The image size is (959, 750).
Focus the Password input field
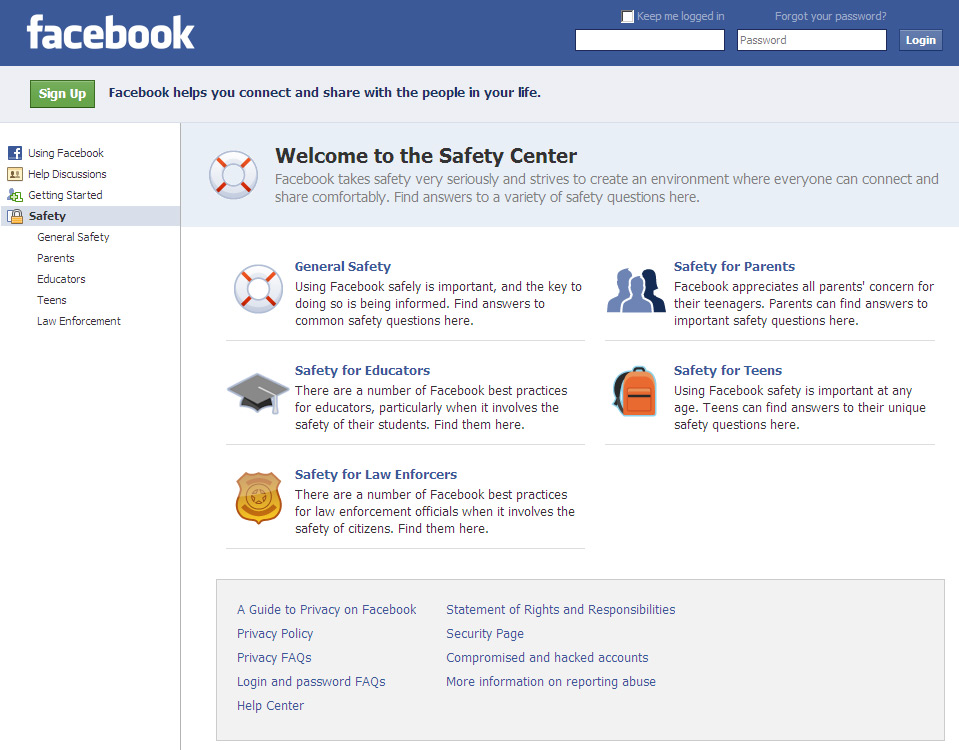pyautogui.click(x=811, y=40)
